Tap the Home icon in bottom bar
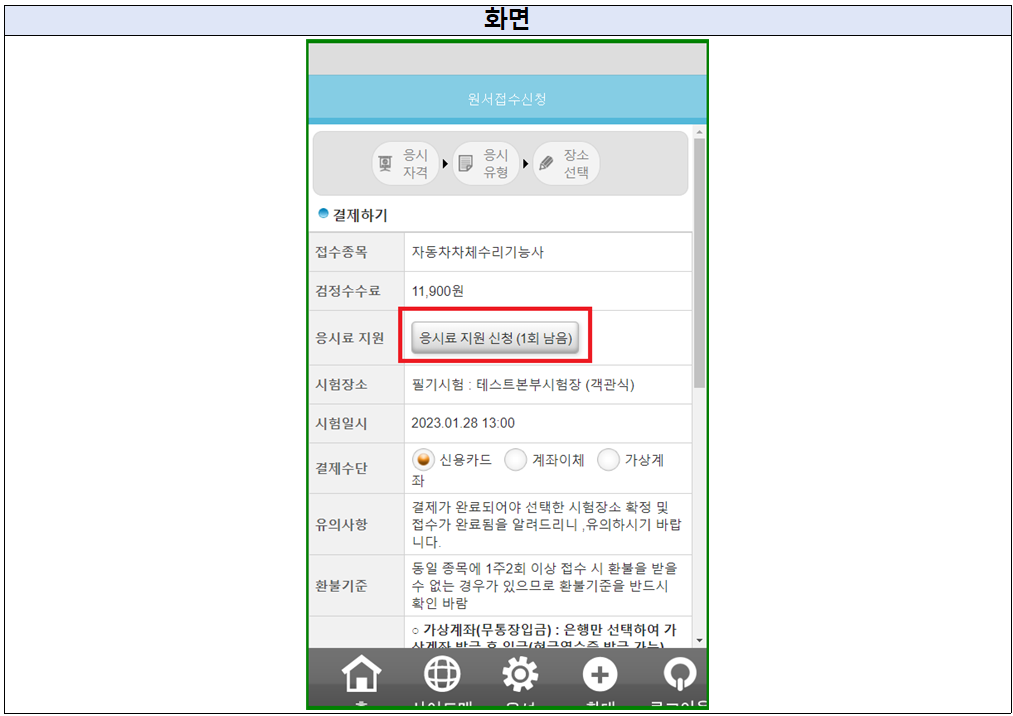Image resolution: width=1013 pixels, height=716 pixels. 361,673
